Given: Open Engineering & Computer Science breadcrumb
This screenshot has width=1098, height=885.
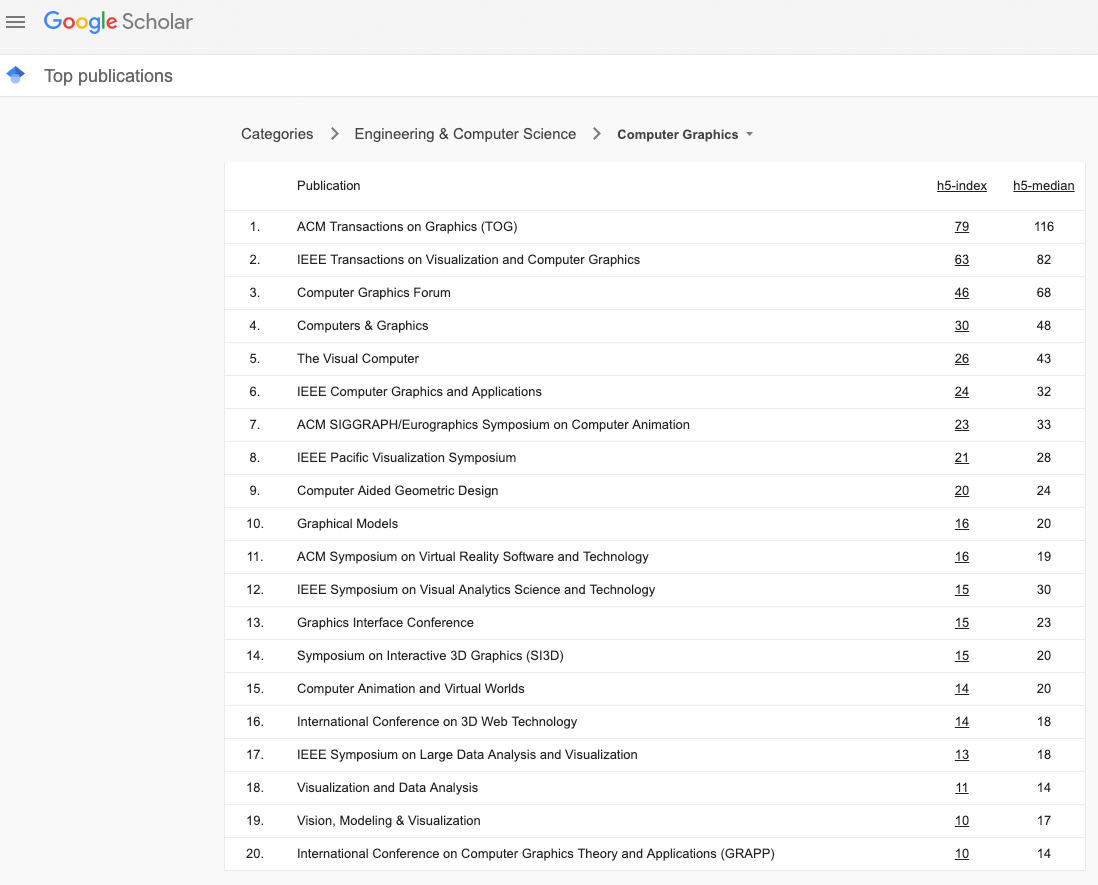Looking at the screenshot, I should (465, 134).
